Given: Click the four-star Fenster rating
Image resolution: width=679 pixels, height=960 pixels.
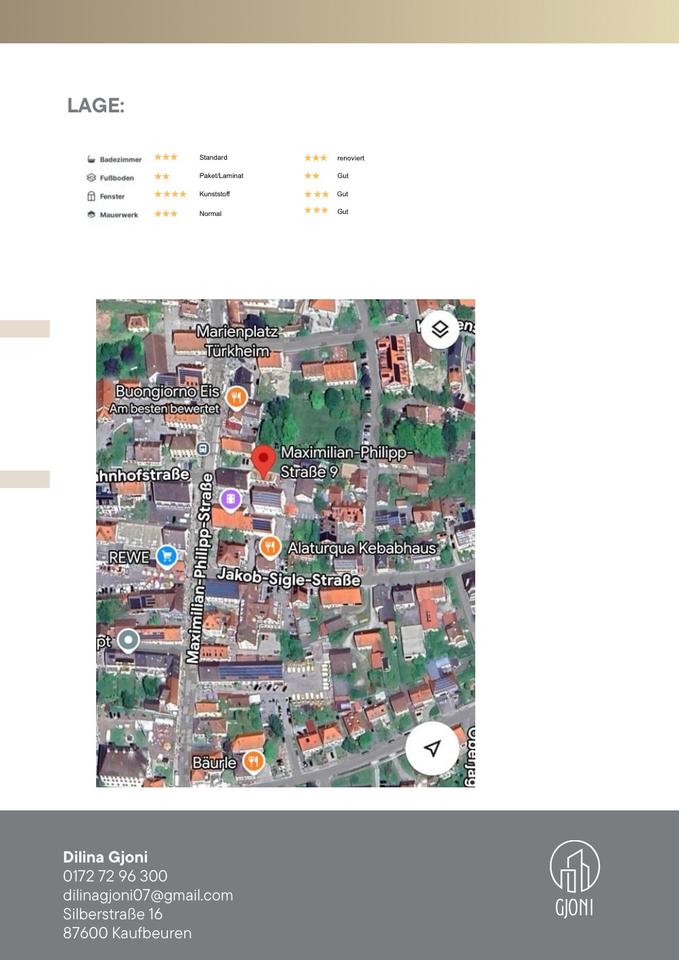Looking at the screenshot, I should tap(170, 194).
